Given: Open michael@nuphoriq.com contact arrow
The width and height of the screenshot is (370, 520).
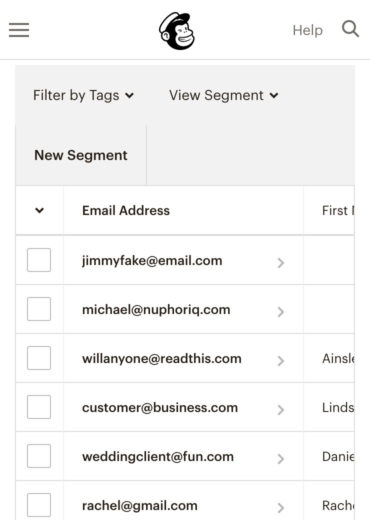Looking at the screenshot, I should pyautogui.click(x=281, y=312).
